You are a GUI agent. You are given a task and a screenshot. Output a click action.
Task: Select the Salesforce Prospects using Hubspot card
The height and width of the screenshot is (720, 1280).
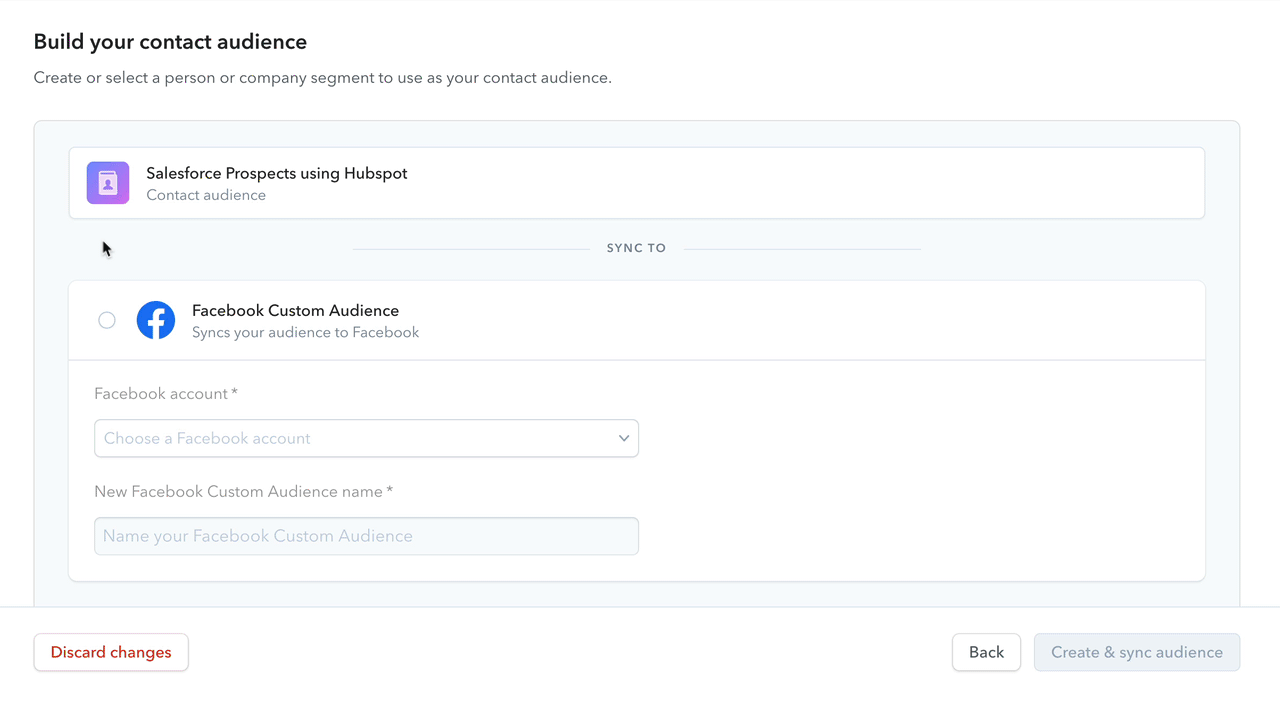click(637, 183)
